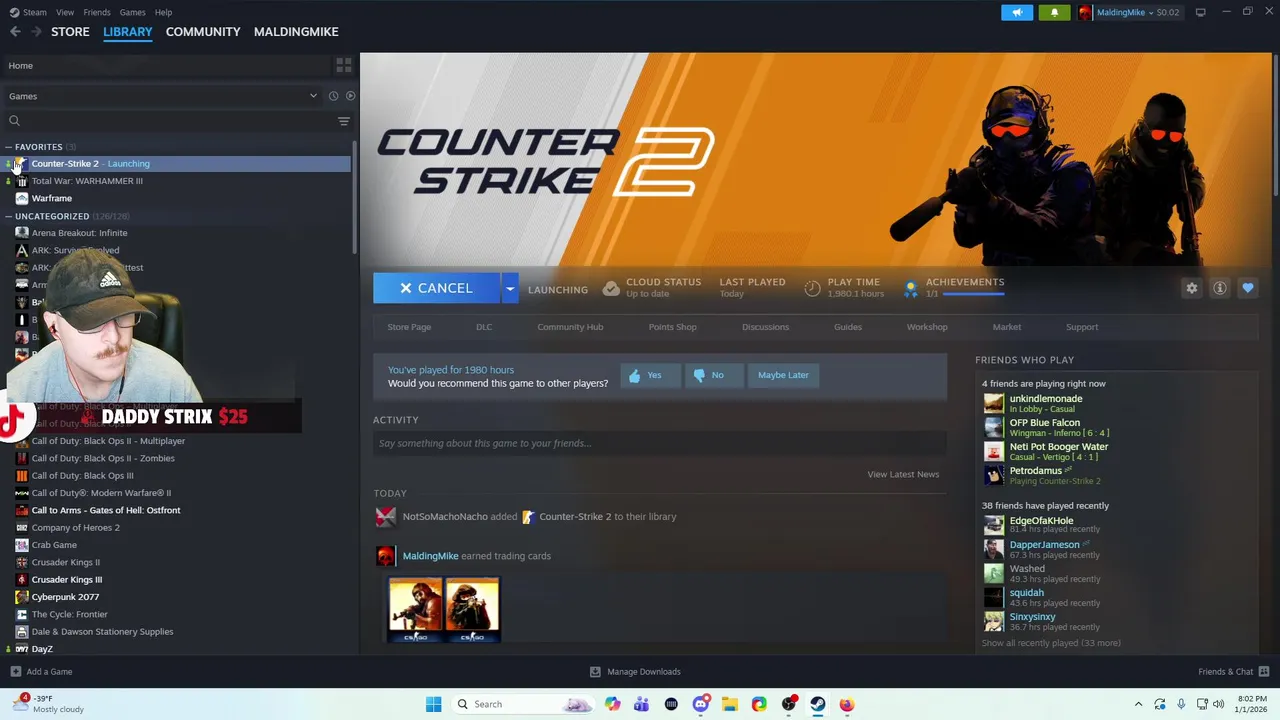This screenshot has width=1280, height=720.
Task: Switch to the Community section
Action: (203, 32)
